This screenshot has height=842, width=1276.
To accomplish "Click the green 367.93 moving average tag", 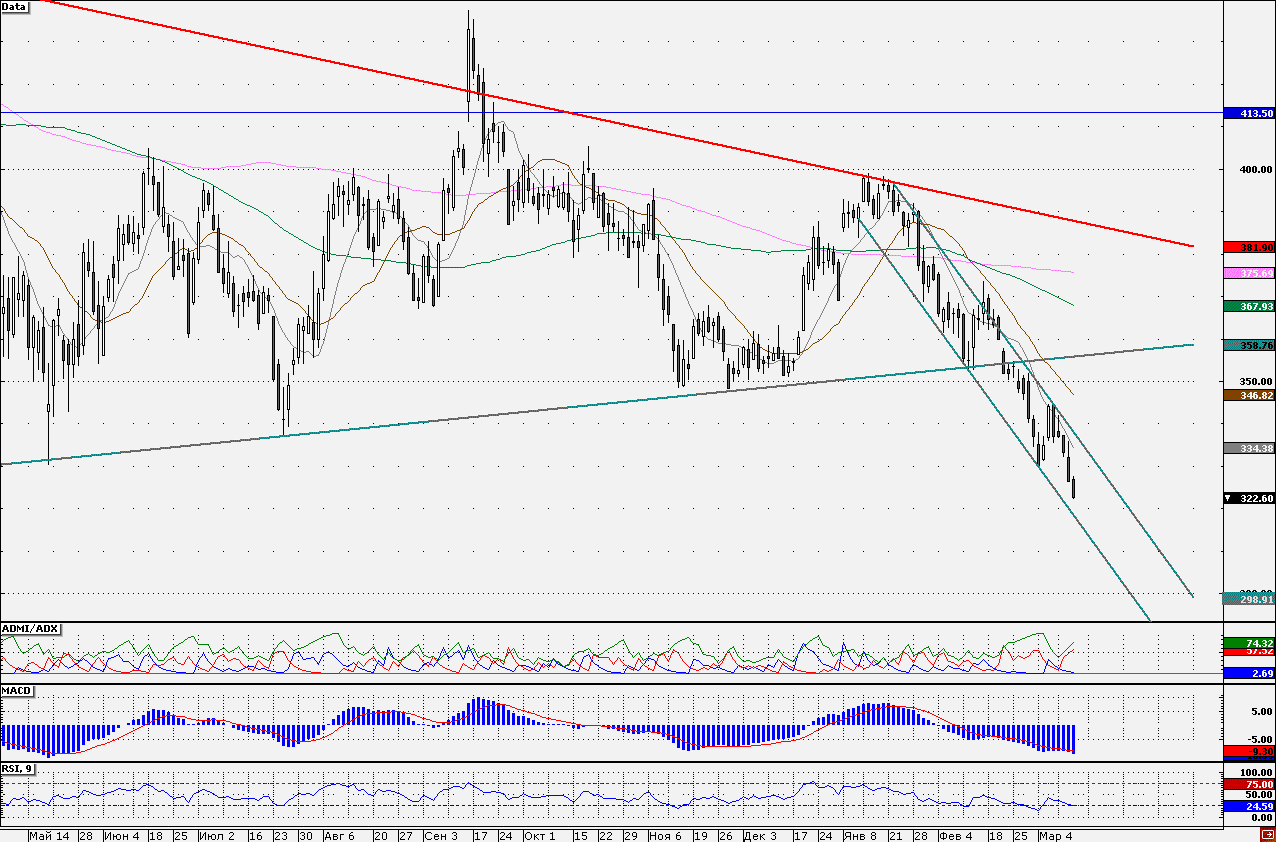I will (x=1249, y=306).
